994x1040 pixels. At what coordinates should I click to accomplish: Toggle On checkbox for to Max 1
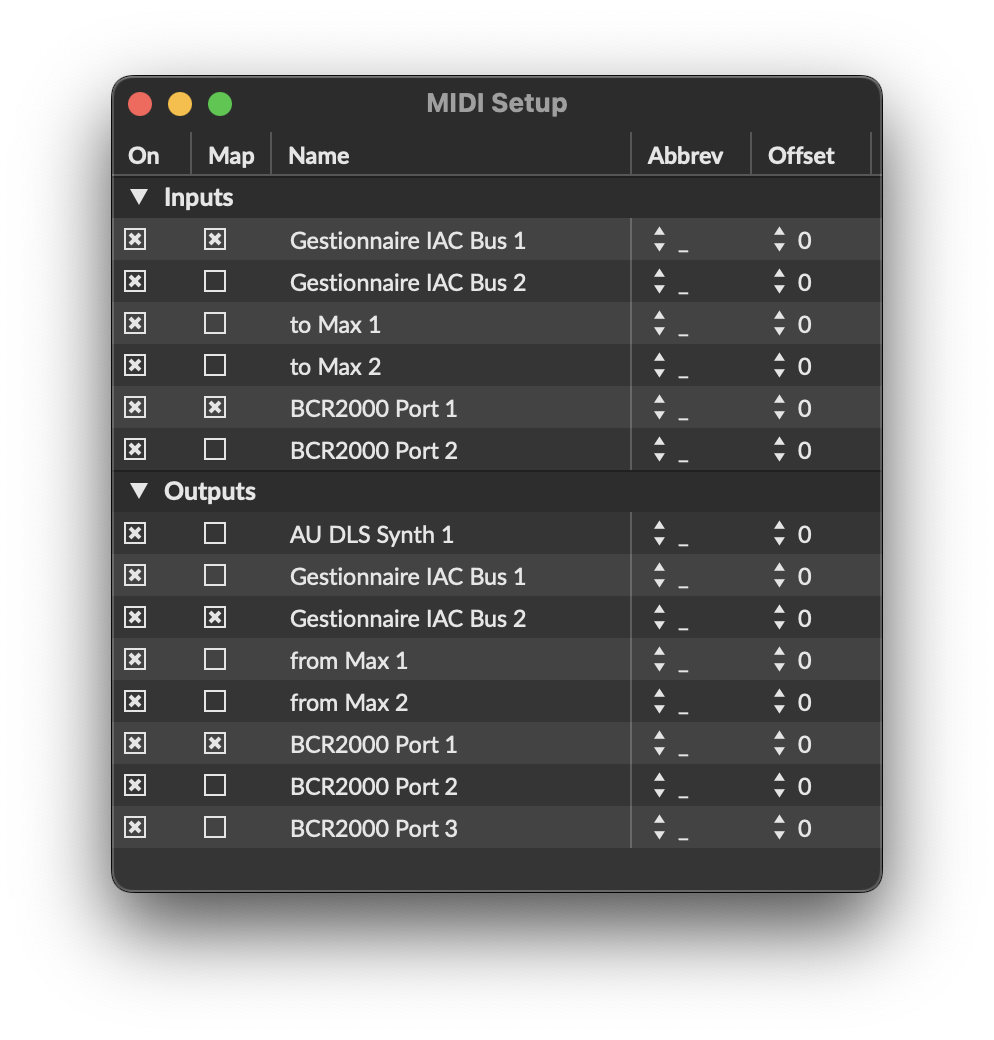[x=135, y=324]
